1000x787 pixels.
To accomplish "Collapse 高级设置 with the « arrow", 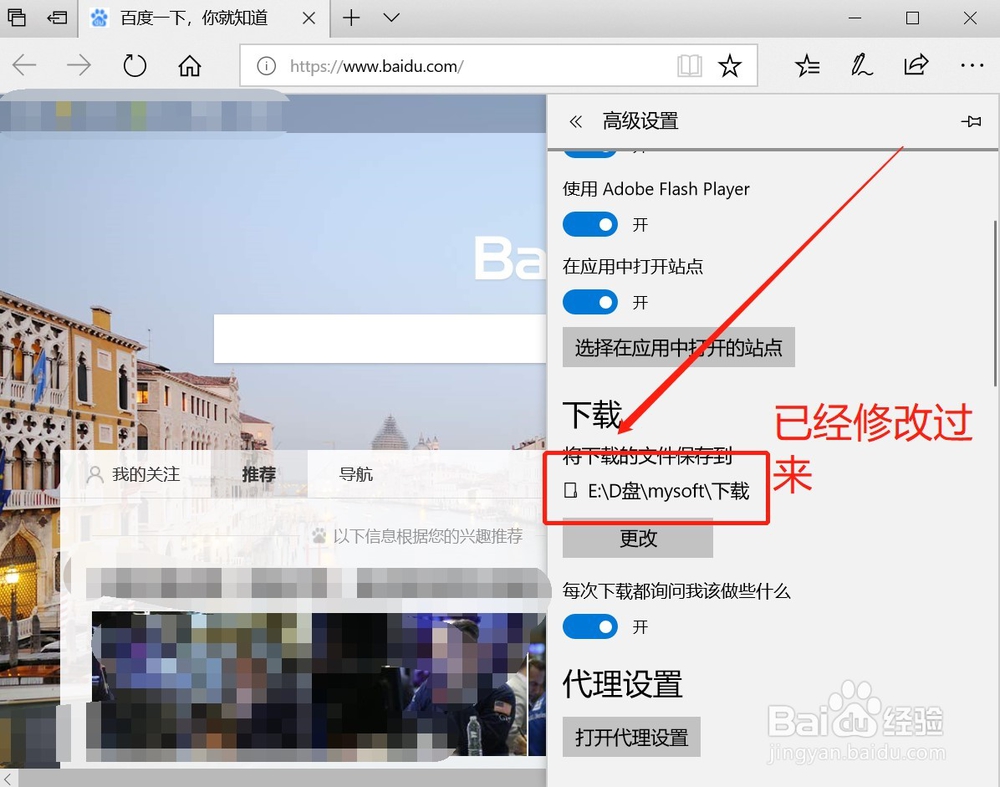I will click(576, 121).
